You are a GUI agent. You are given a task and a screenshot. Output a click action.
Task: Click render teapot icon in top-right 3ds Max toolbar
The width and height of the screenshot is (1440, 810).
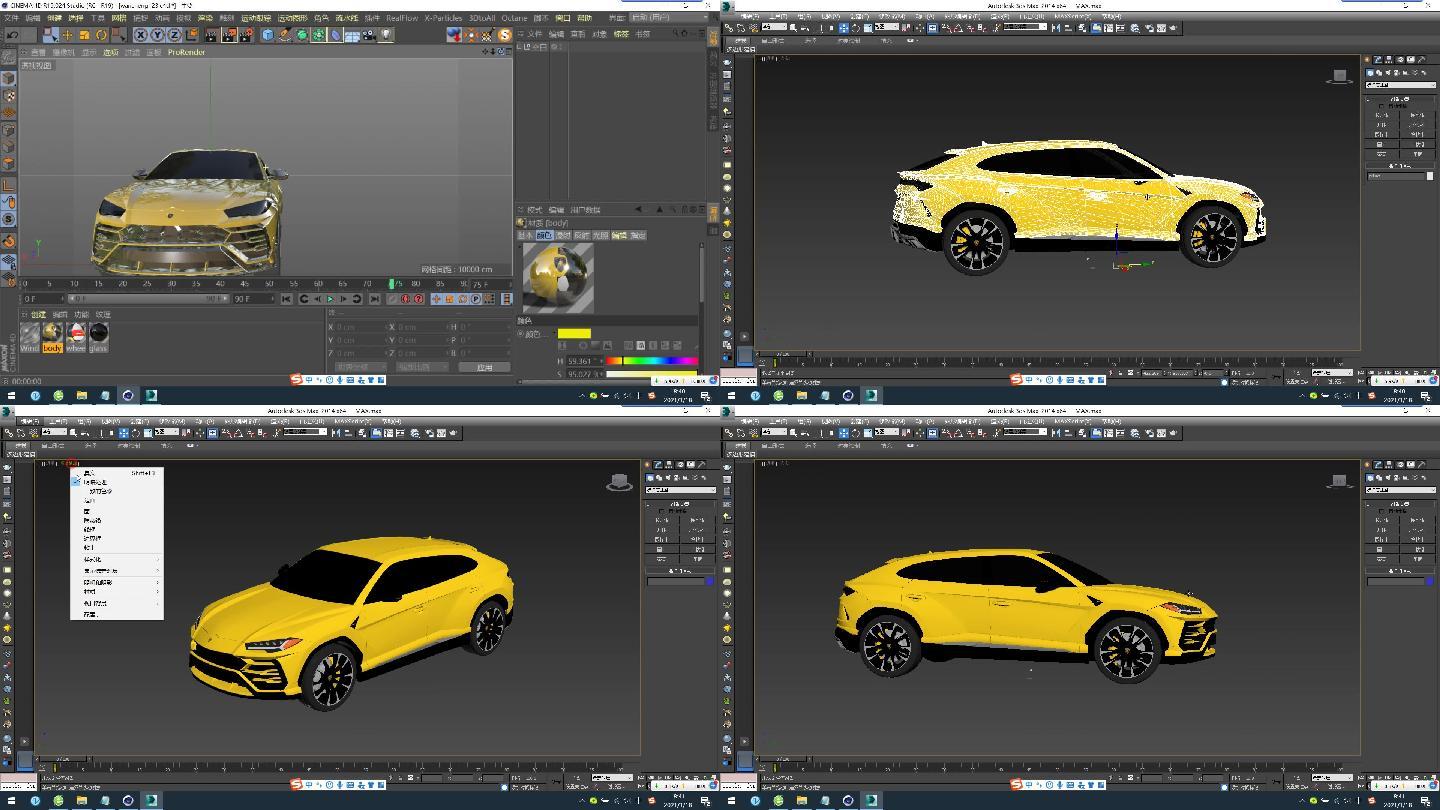tap(1172, 28)
